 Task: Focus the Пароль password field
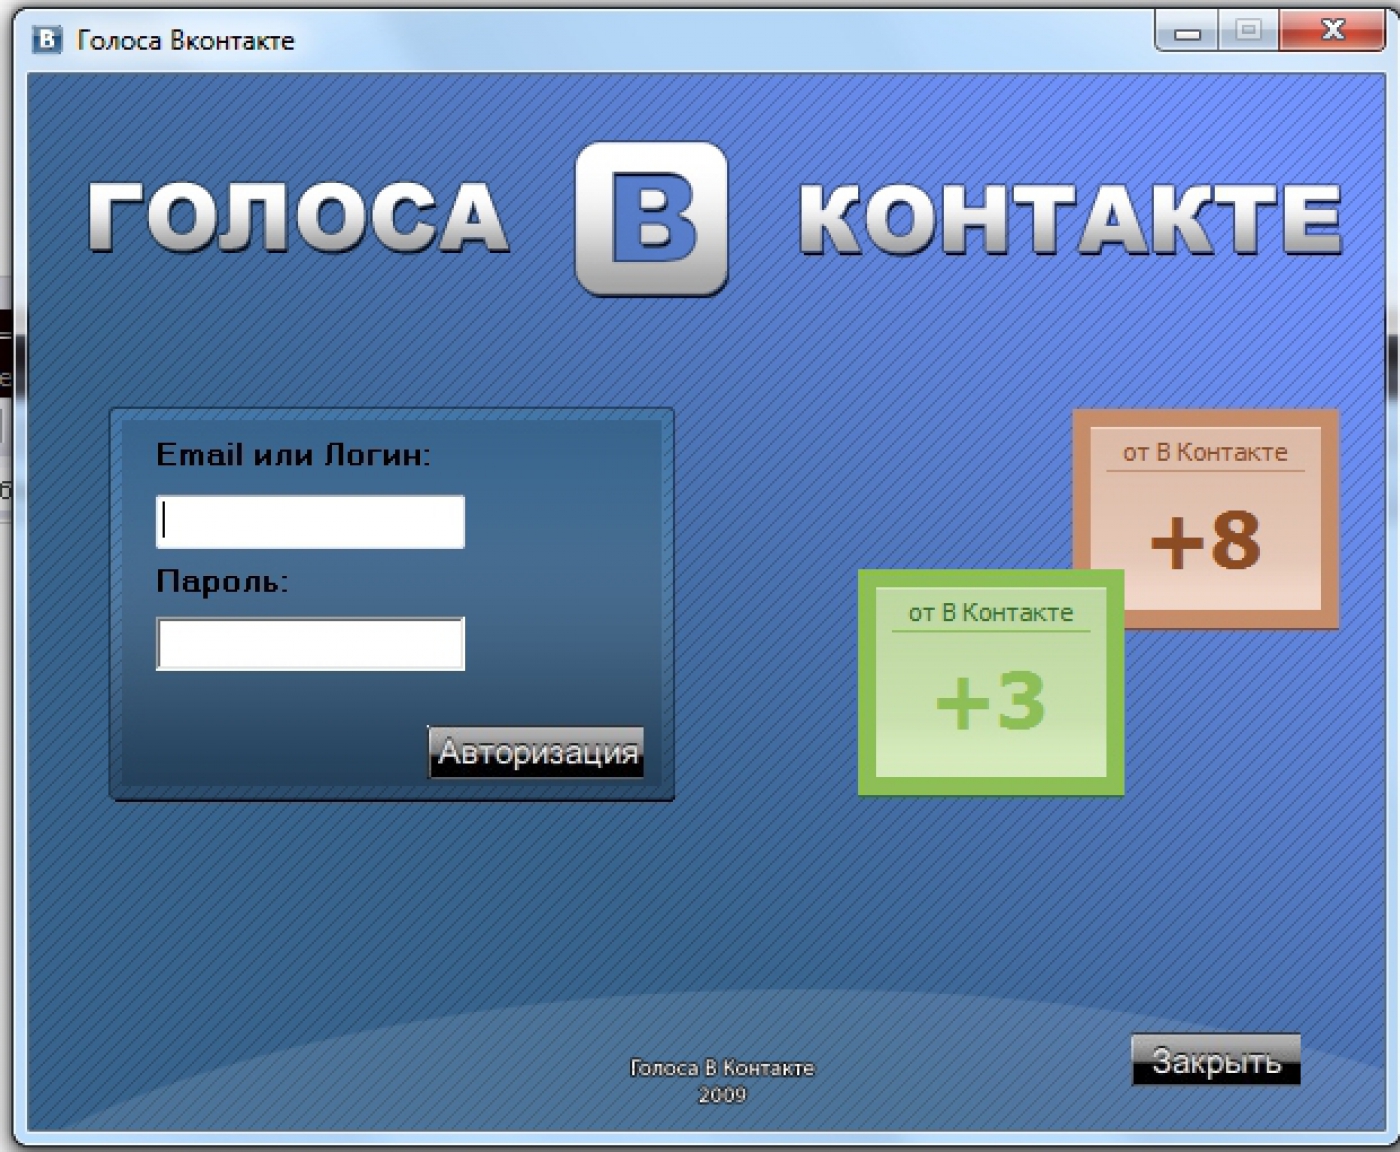310,643
